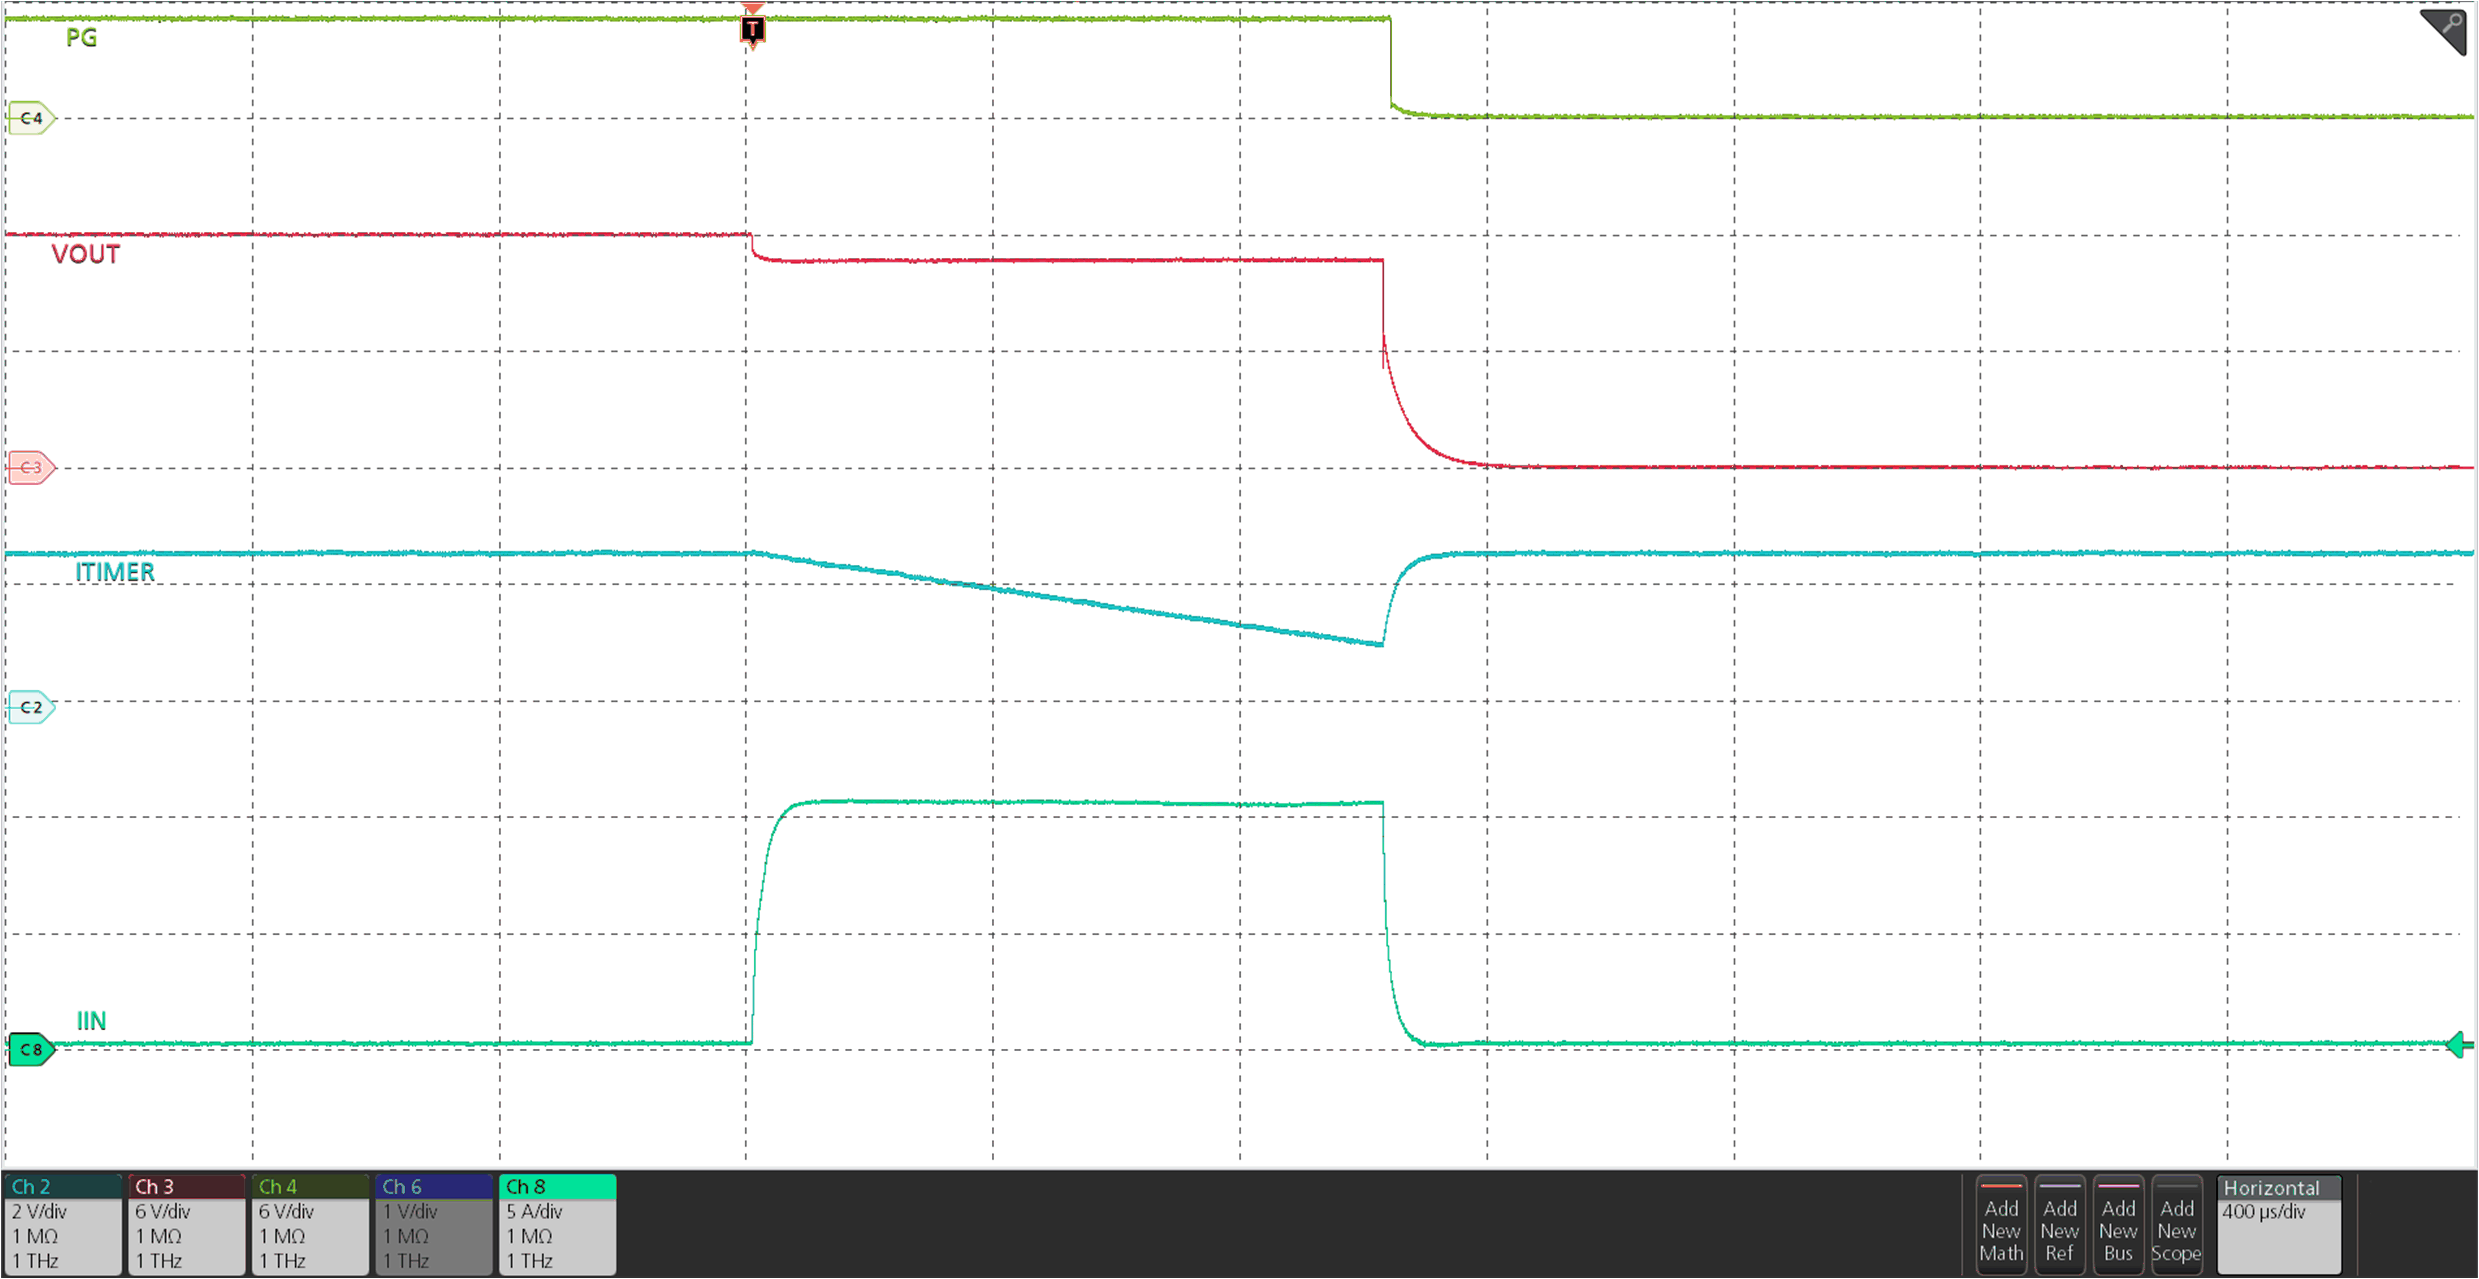Click the Add New Ref icon
The height and width of the screenshot is (1279, 2479).
coord(2060,1228)
